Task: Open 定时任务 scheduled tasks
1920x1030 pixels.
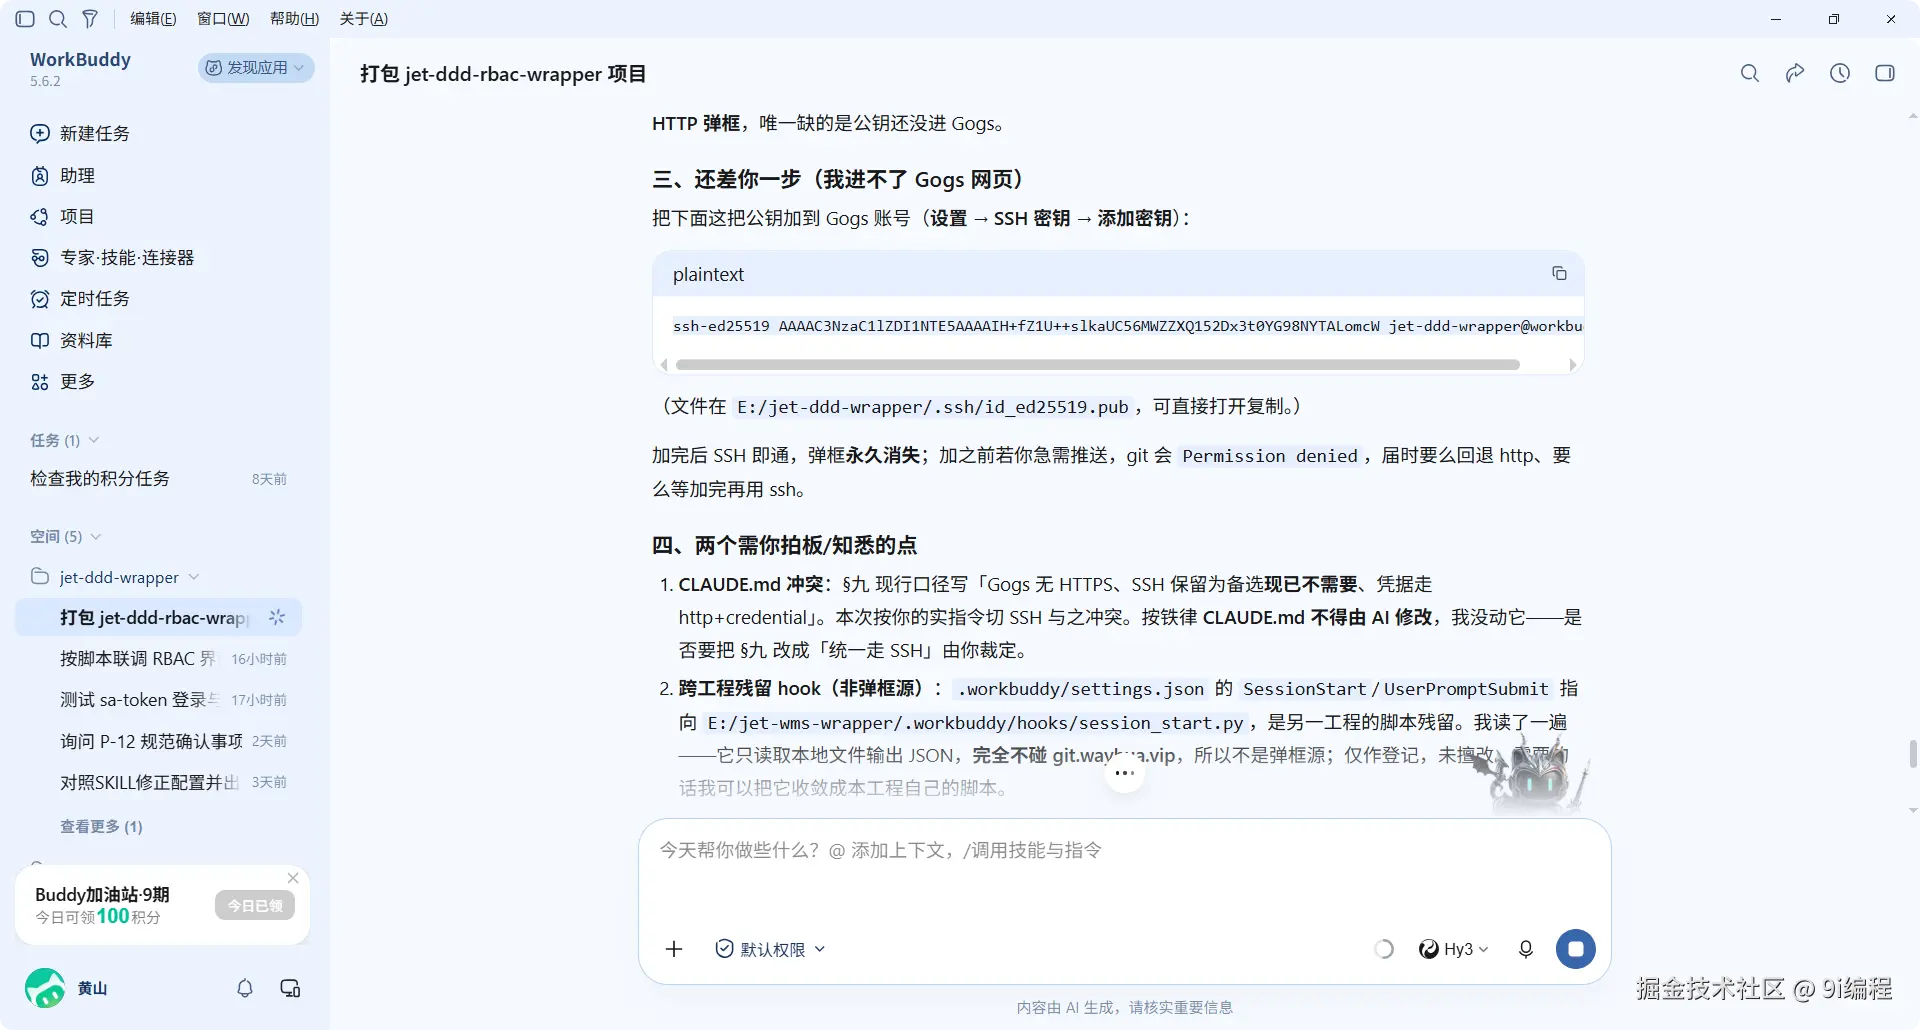Action: pyautogui.click(x=80, y=299)
